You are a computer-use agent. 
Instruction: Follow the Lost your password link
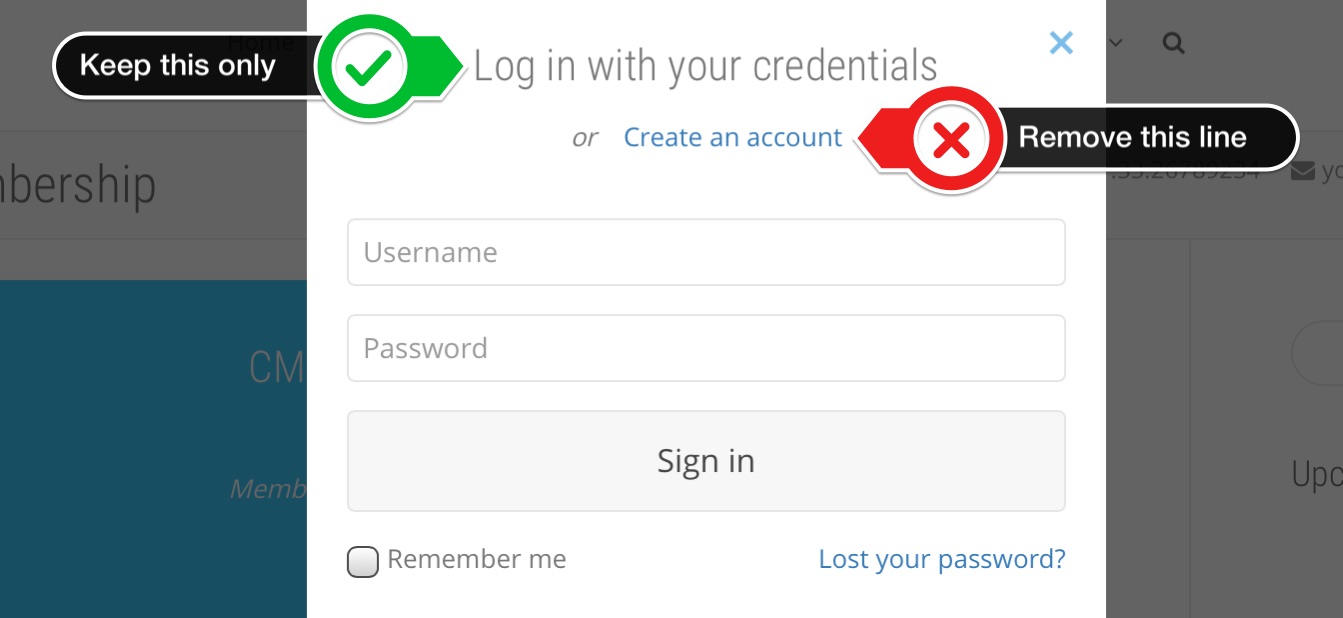pyautogui.click(x=942, y=559)
